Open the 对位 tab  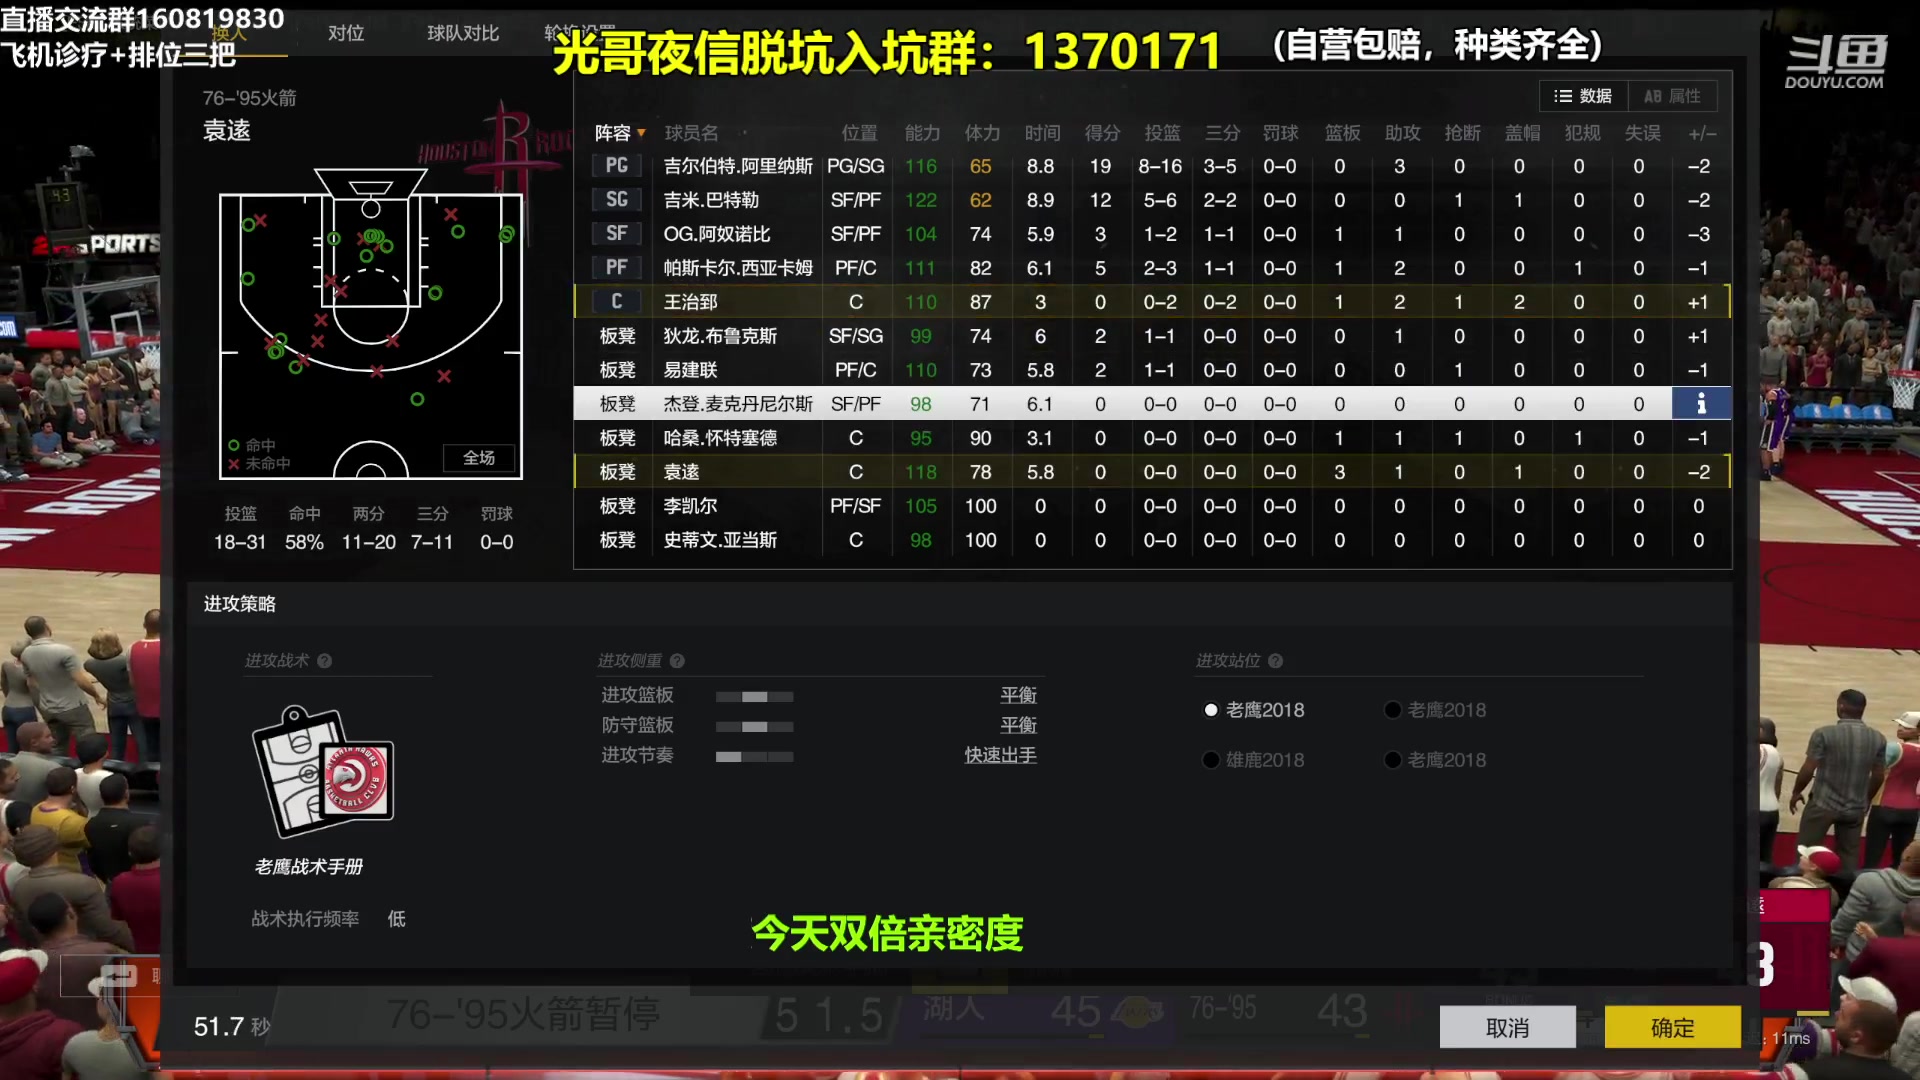click(346, 32)
